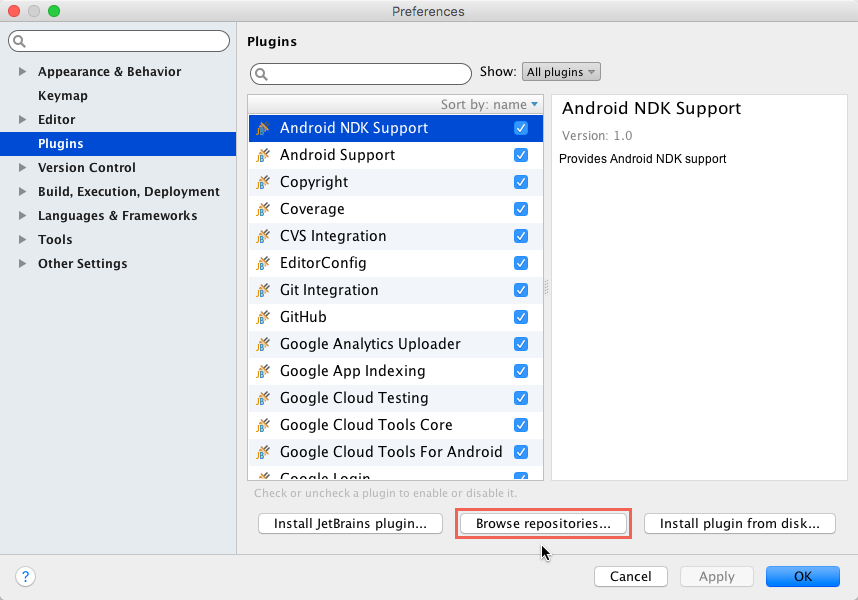The width and height of the screenshot is (858, 600).
Task: Disable the Android NDK Support plugin checkbox
Action: tap(521, 128)
